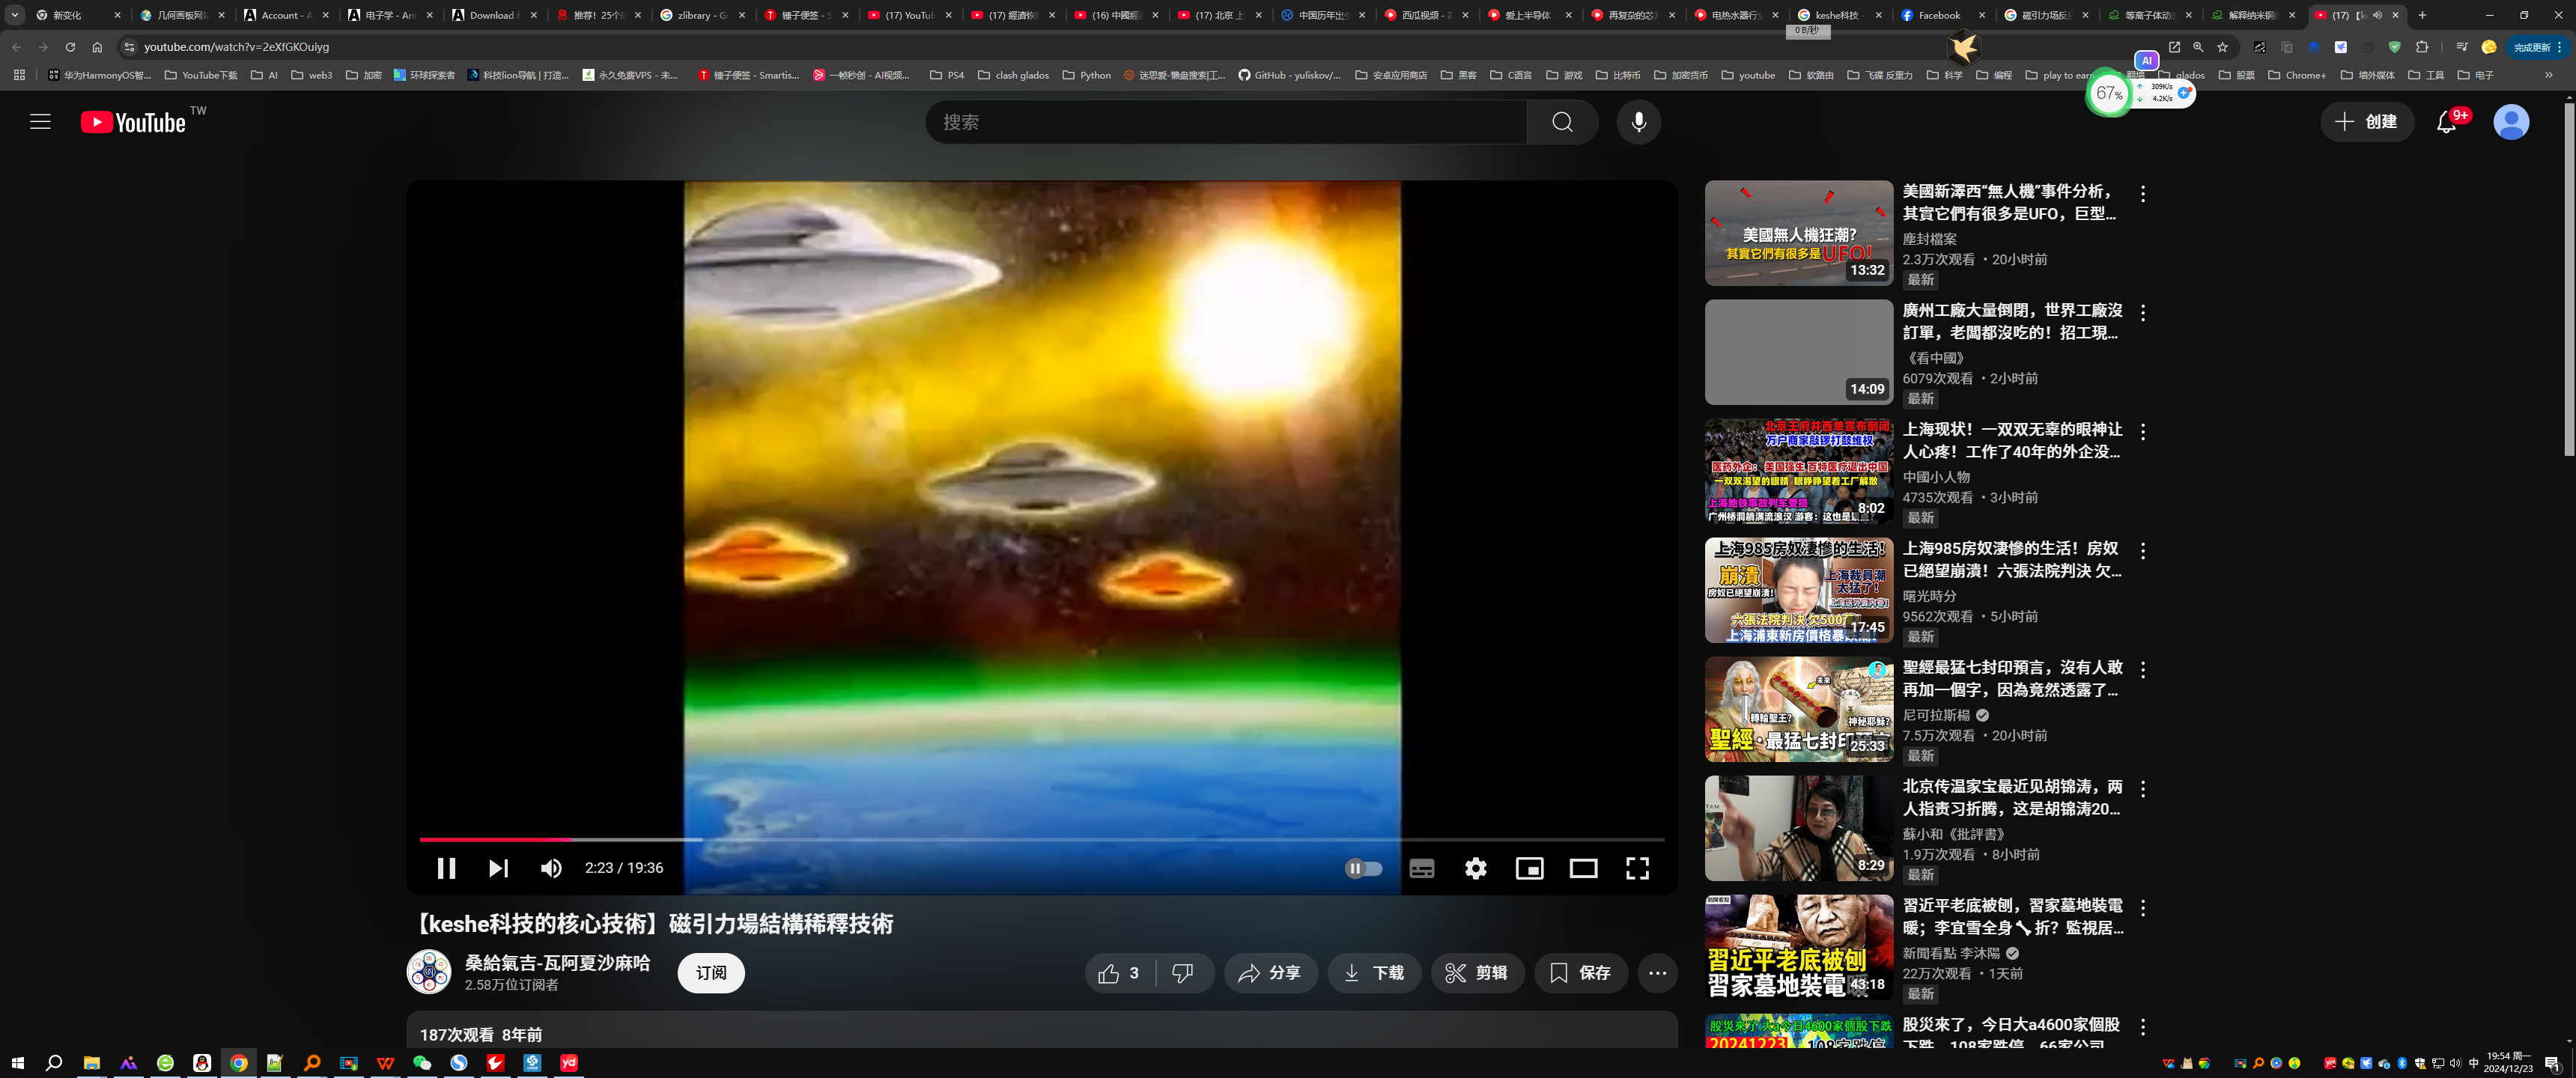Click the 分享 share button
Screen dimensions: 2576x1078
click(x=1270, y=973)
